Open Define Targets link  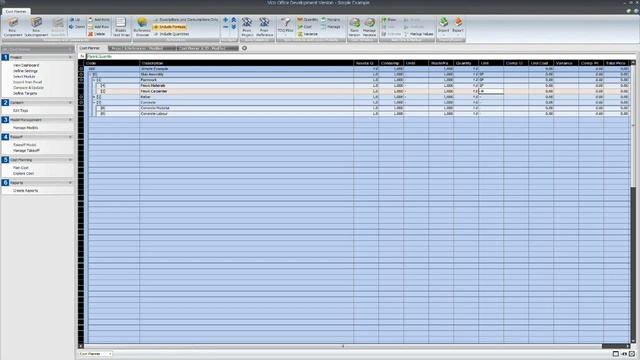(25, 93)
